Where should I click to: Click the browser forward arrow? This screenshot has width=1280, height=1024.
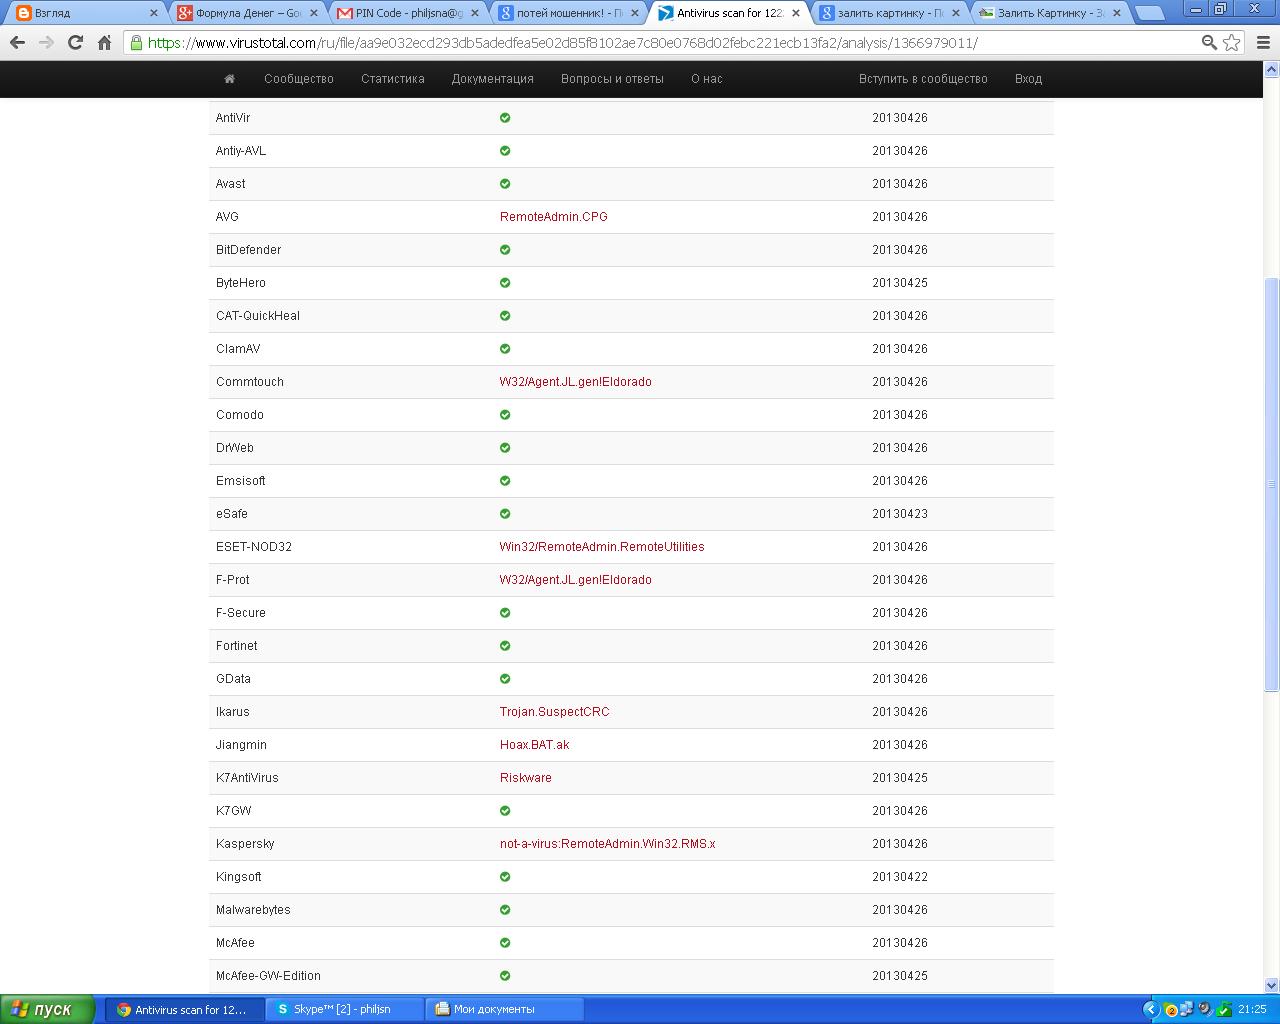point(46,43)
